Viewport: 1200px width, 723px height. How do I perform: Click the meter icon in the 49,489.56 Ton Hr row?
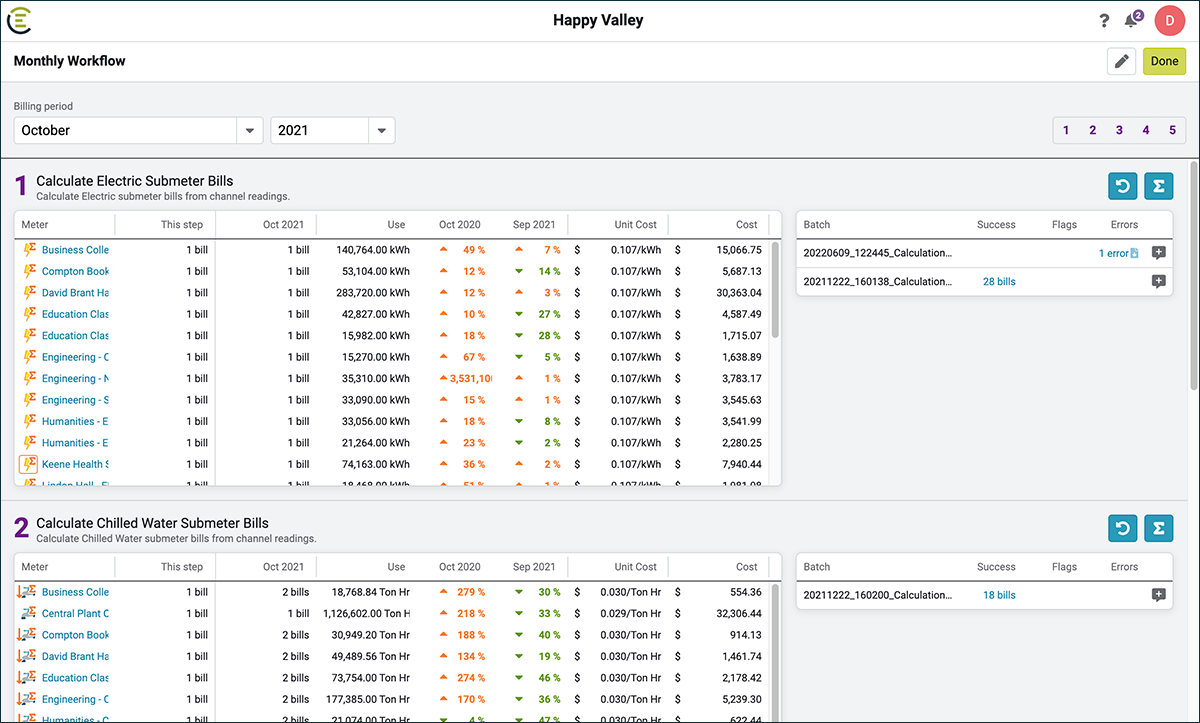point(28,657)
